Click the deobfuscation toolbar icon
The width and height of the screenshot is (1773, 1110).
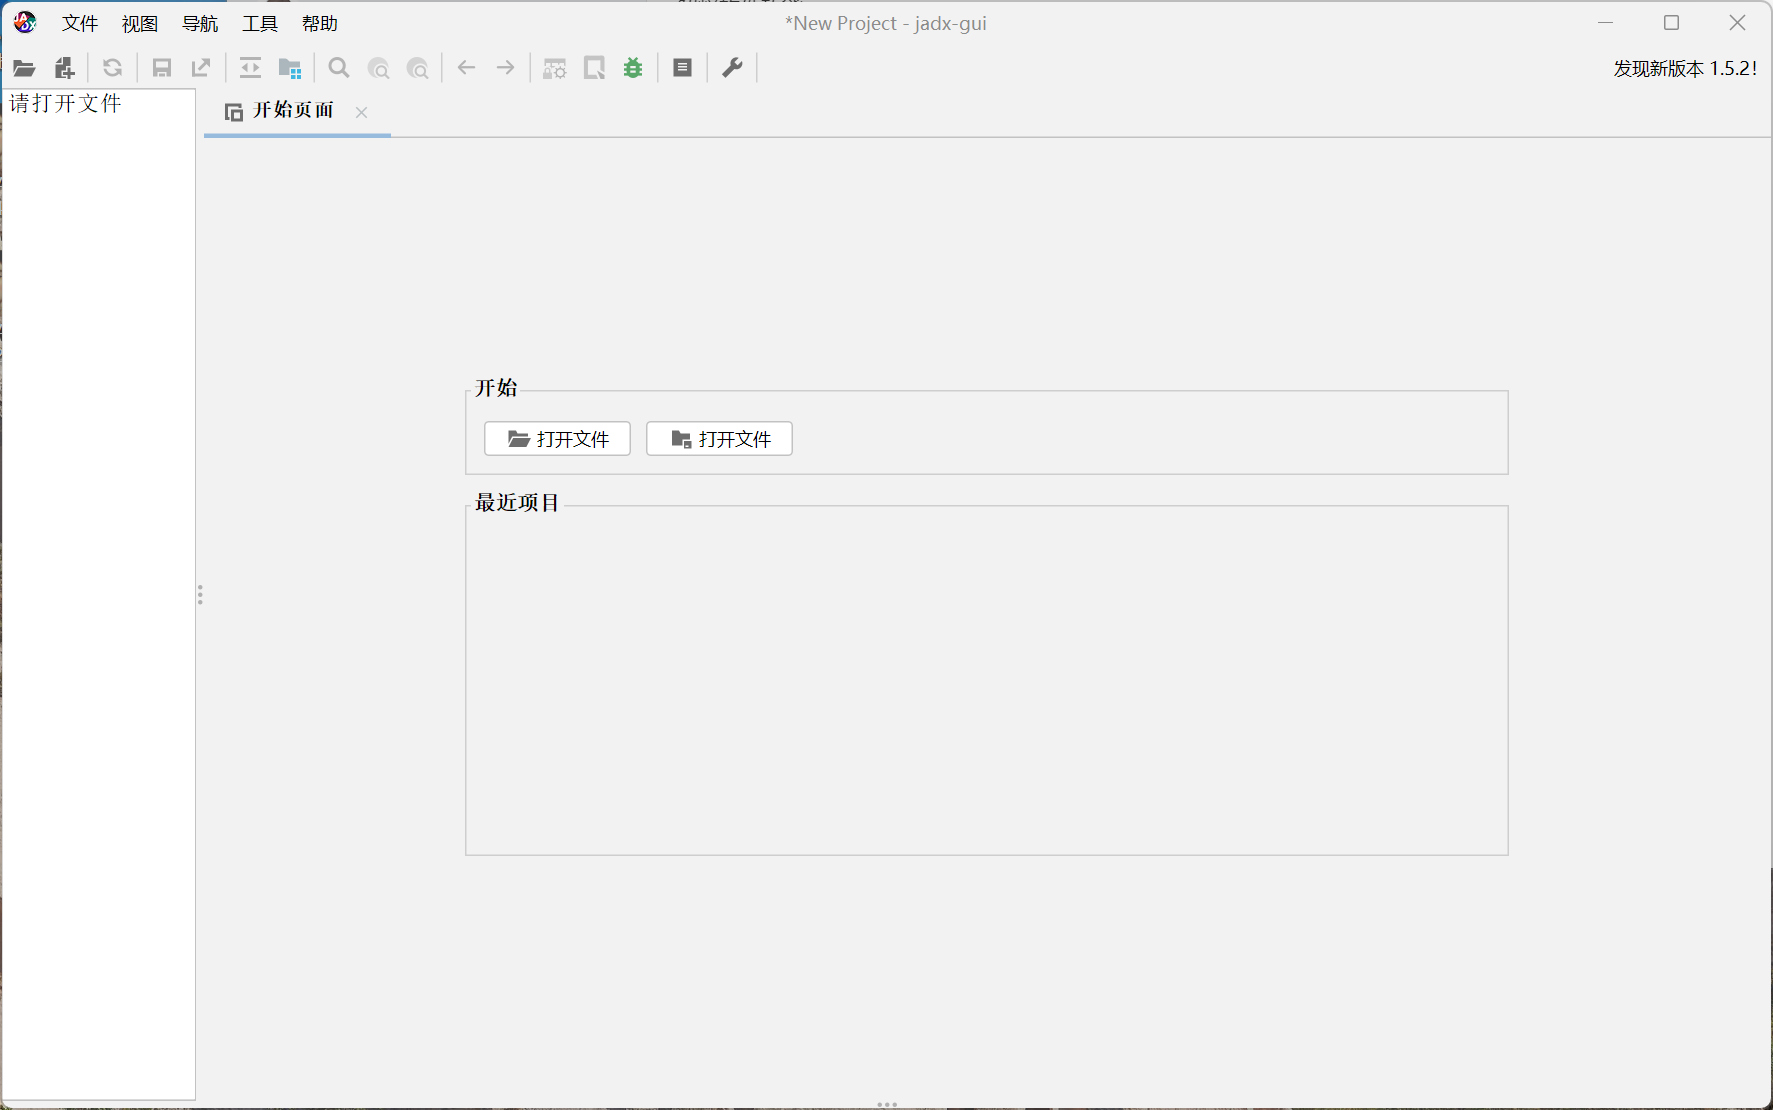[x=555, y=68]
